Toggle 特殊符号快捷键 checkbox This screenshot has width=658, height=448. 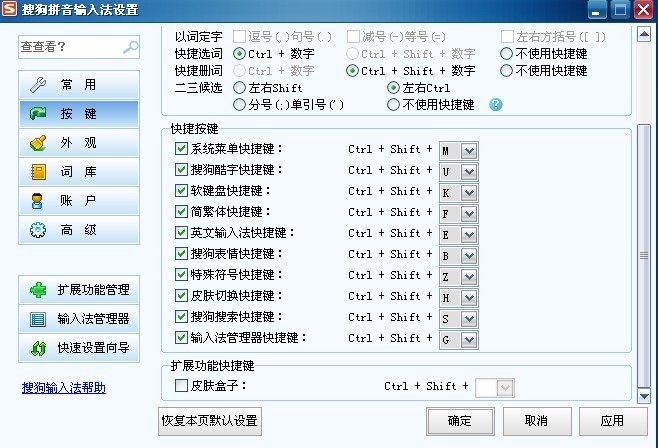click(x=181, y=274)
